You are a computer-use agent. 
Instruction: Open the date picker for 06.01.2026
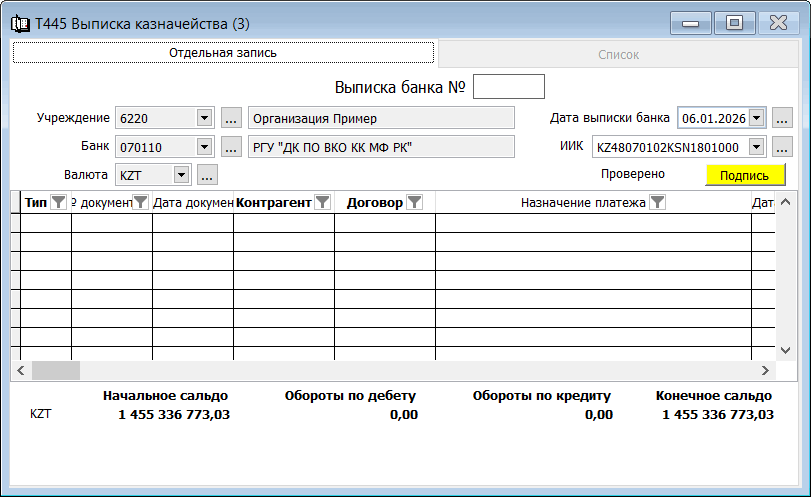[x=757, y=118]
